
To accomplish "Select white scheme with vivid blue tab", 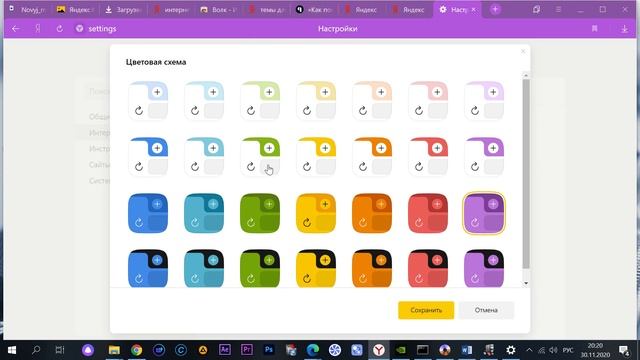I will pos(148,157).
